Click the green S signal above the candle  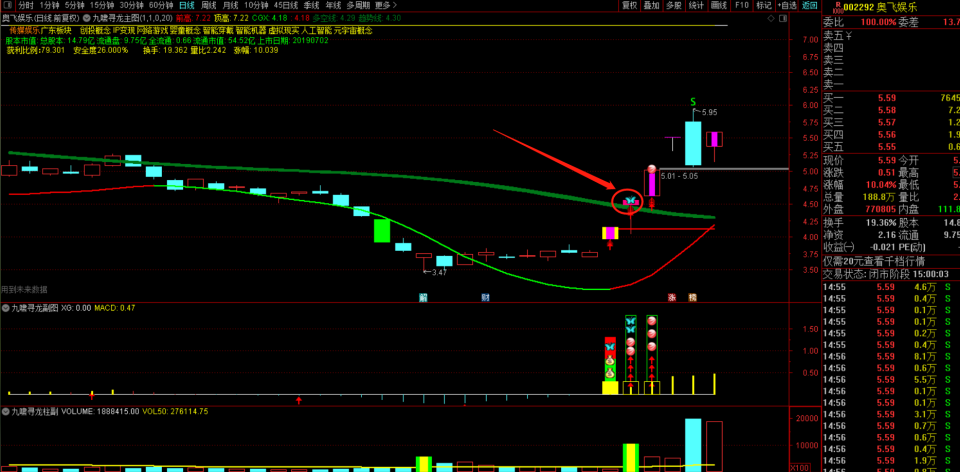pos(693,101)
